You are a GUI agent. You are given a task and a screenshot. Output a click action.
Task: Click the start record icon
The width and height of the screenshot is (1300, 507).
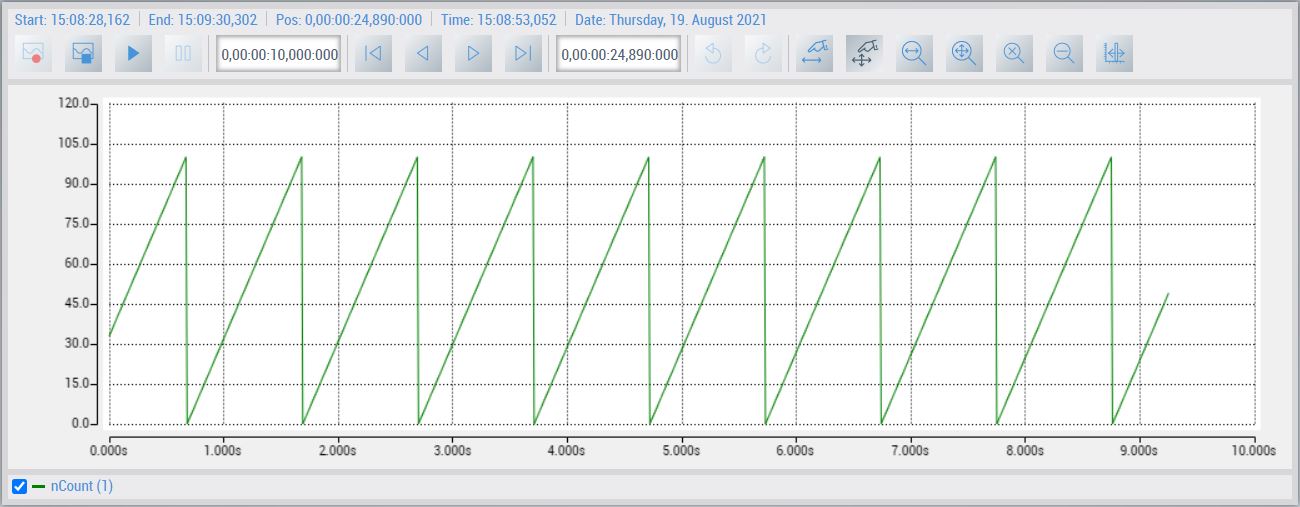click(x=33, y=53)
